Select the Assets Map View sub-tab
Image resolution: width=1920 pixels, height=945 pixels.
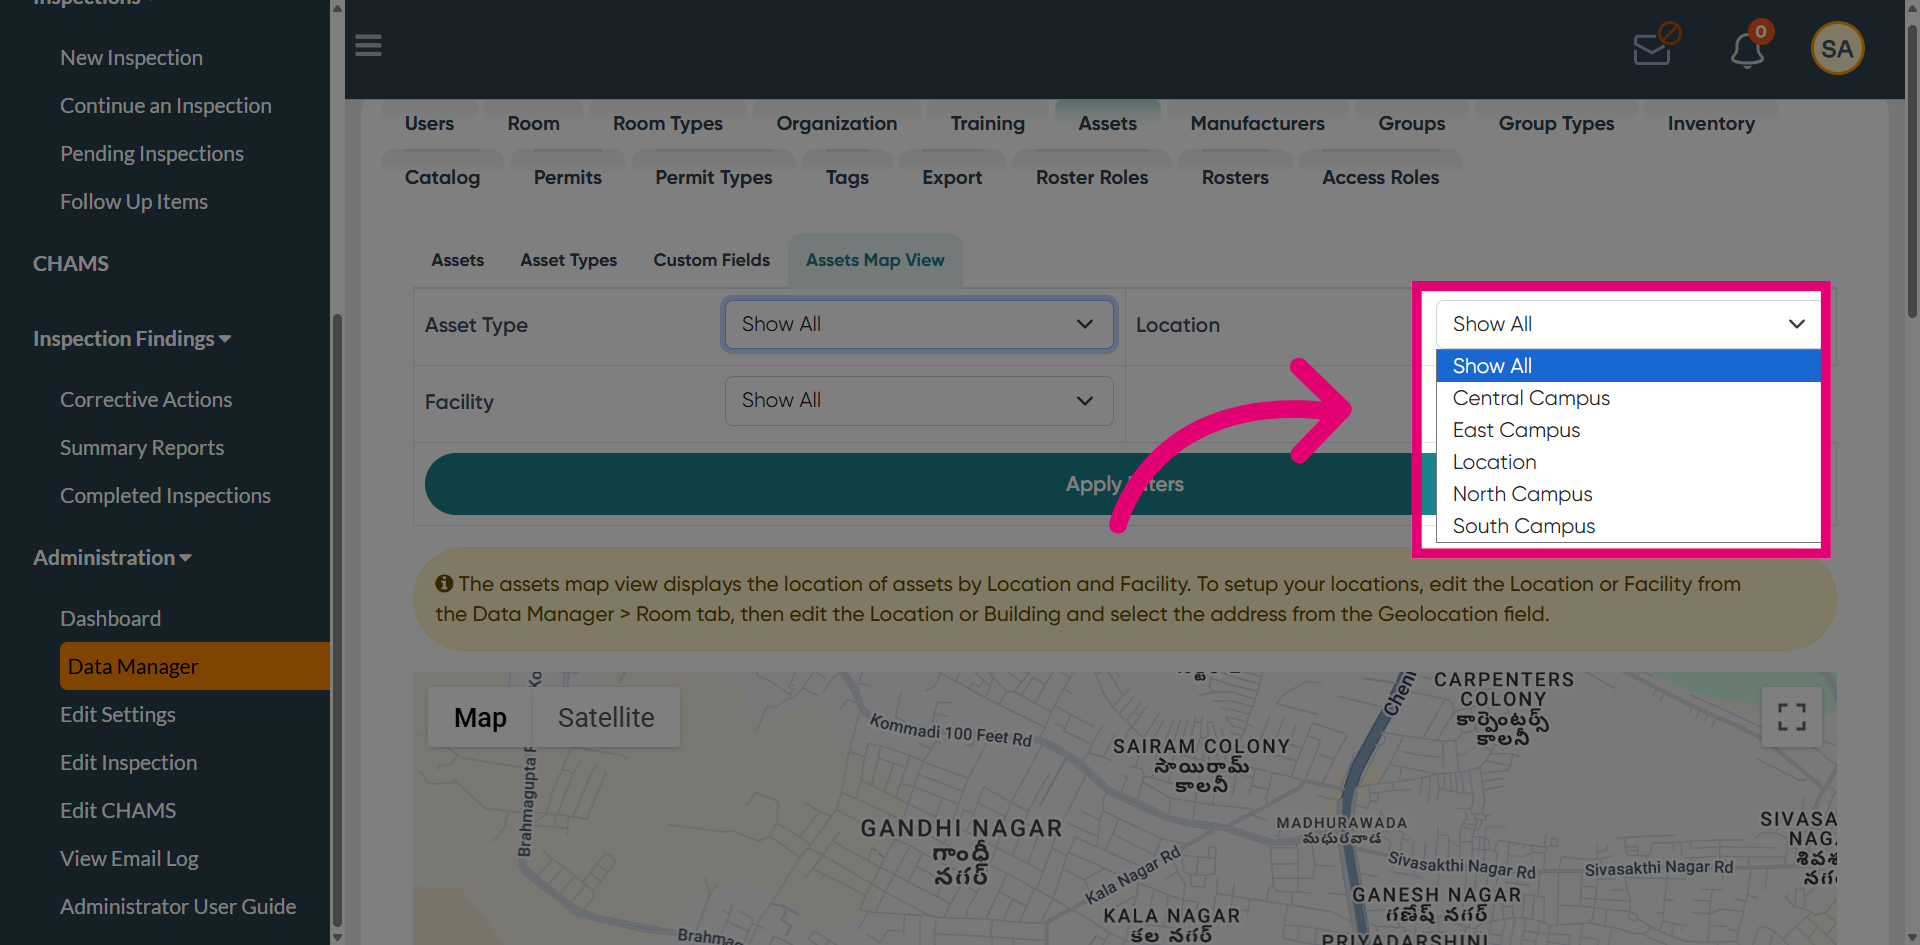click(x=875, y=260)
